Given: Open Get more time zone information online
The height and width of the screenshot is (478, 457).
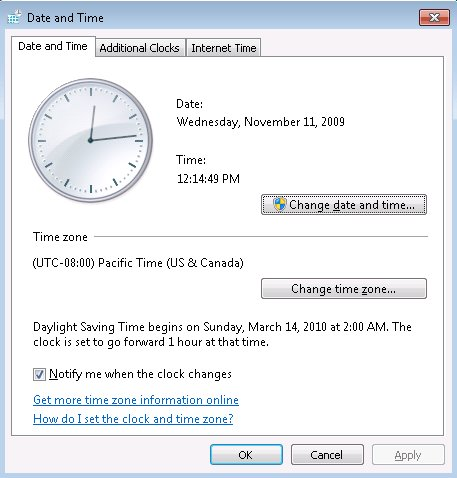Looking at the screenshot, I should [136, 400].
